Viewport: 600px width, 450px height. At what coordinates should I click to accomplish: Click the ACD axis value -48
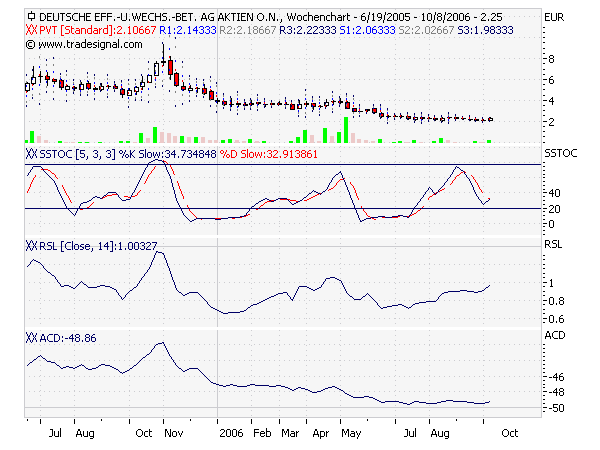point(556,392)
